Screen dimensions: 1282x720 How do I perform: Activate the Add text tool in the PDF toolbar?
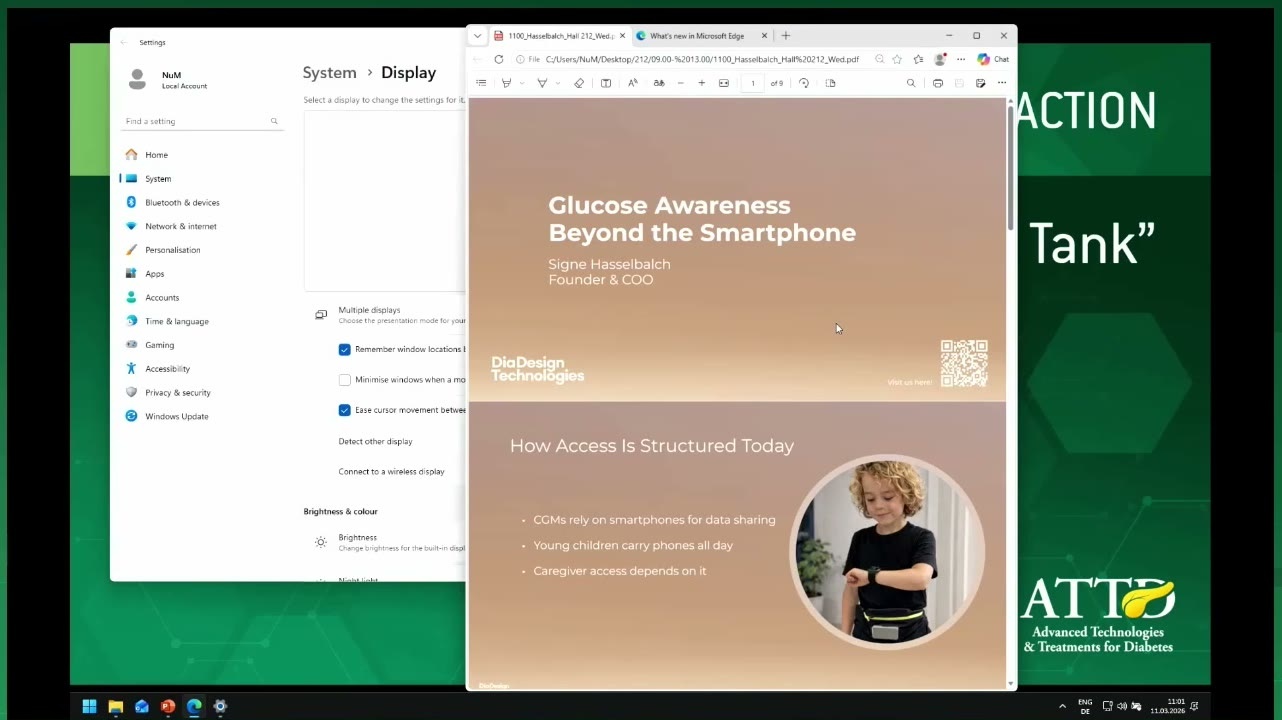606,83
